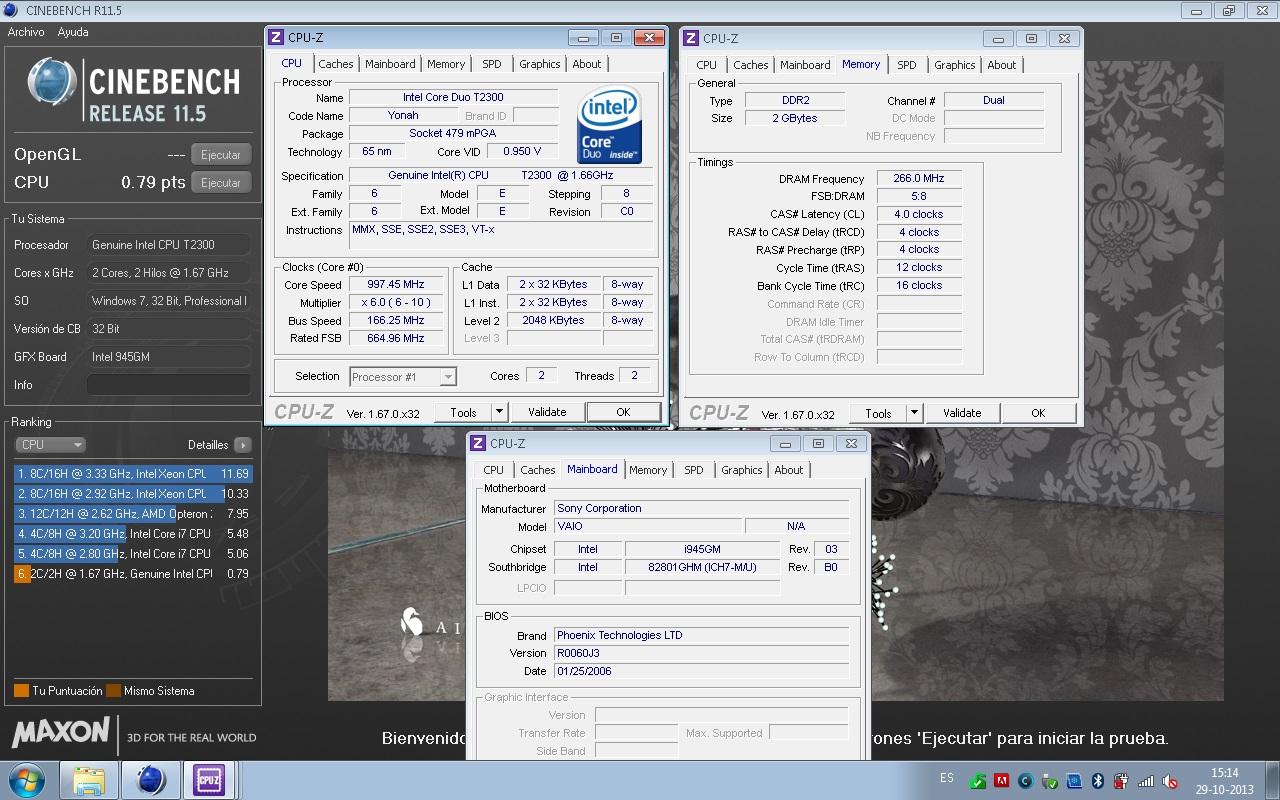Select ranking row 8C/16H @ 2.92 GHz Xeon

tap(133, 494)
